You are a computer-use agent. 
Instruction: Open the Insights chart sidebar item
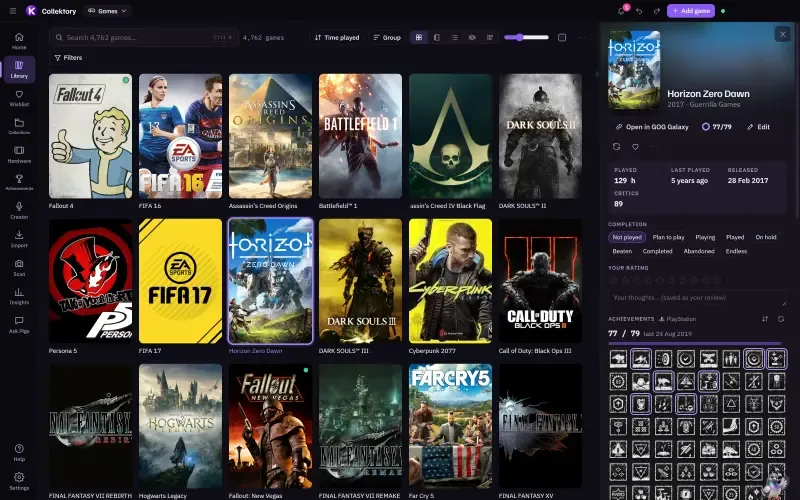[19, 296]
